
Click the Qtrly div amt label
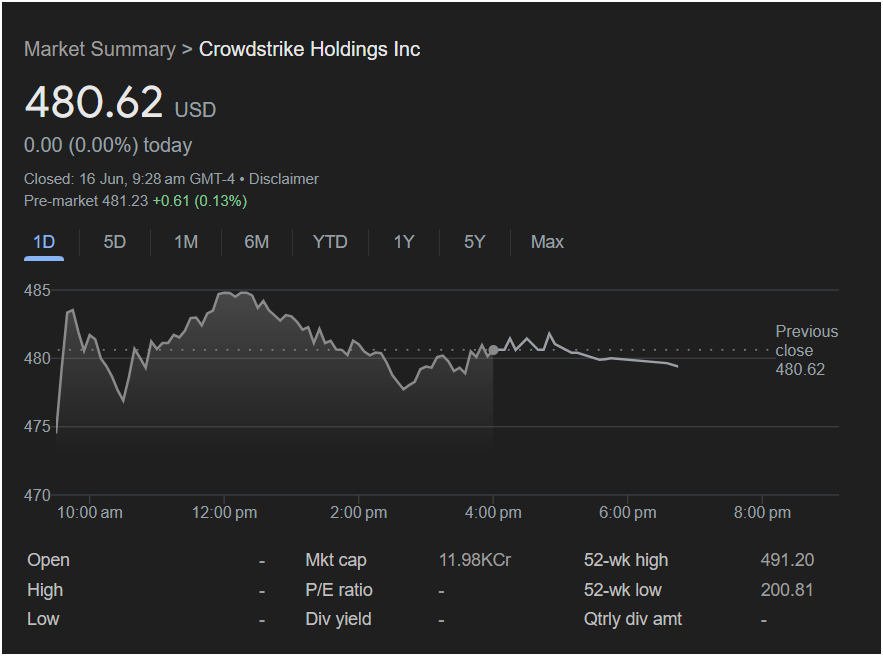pyautogui.click(x=633, y=619)
